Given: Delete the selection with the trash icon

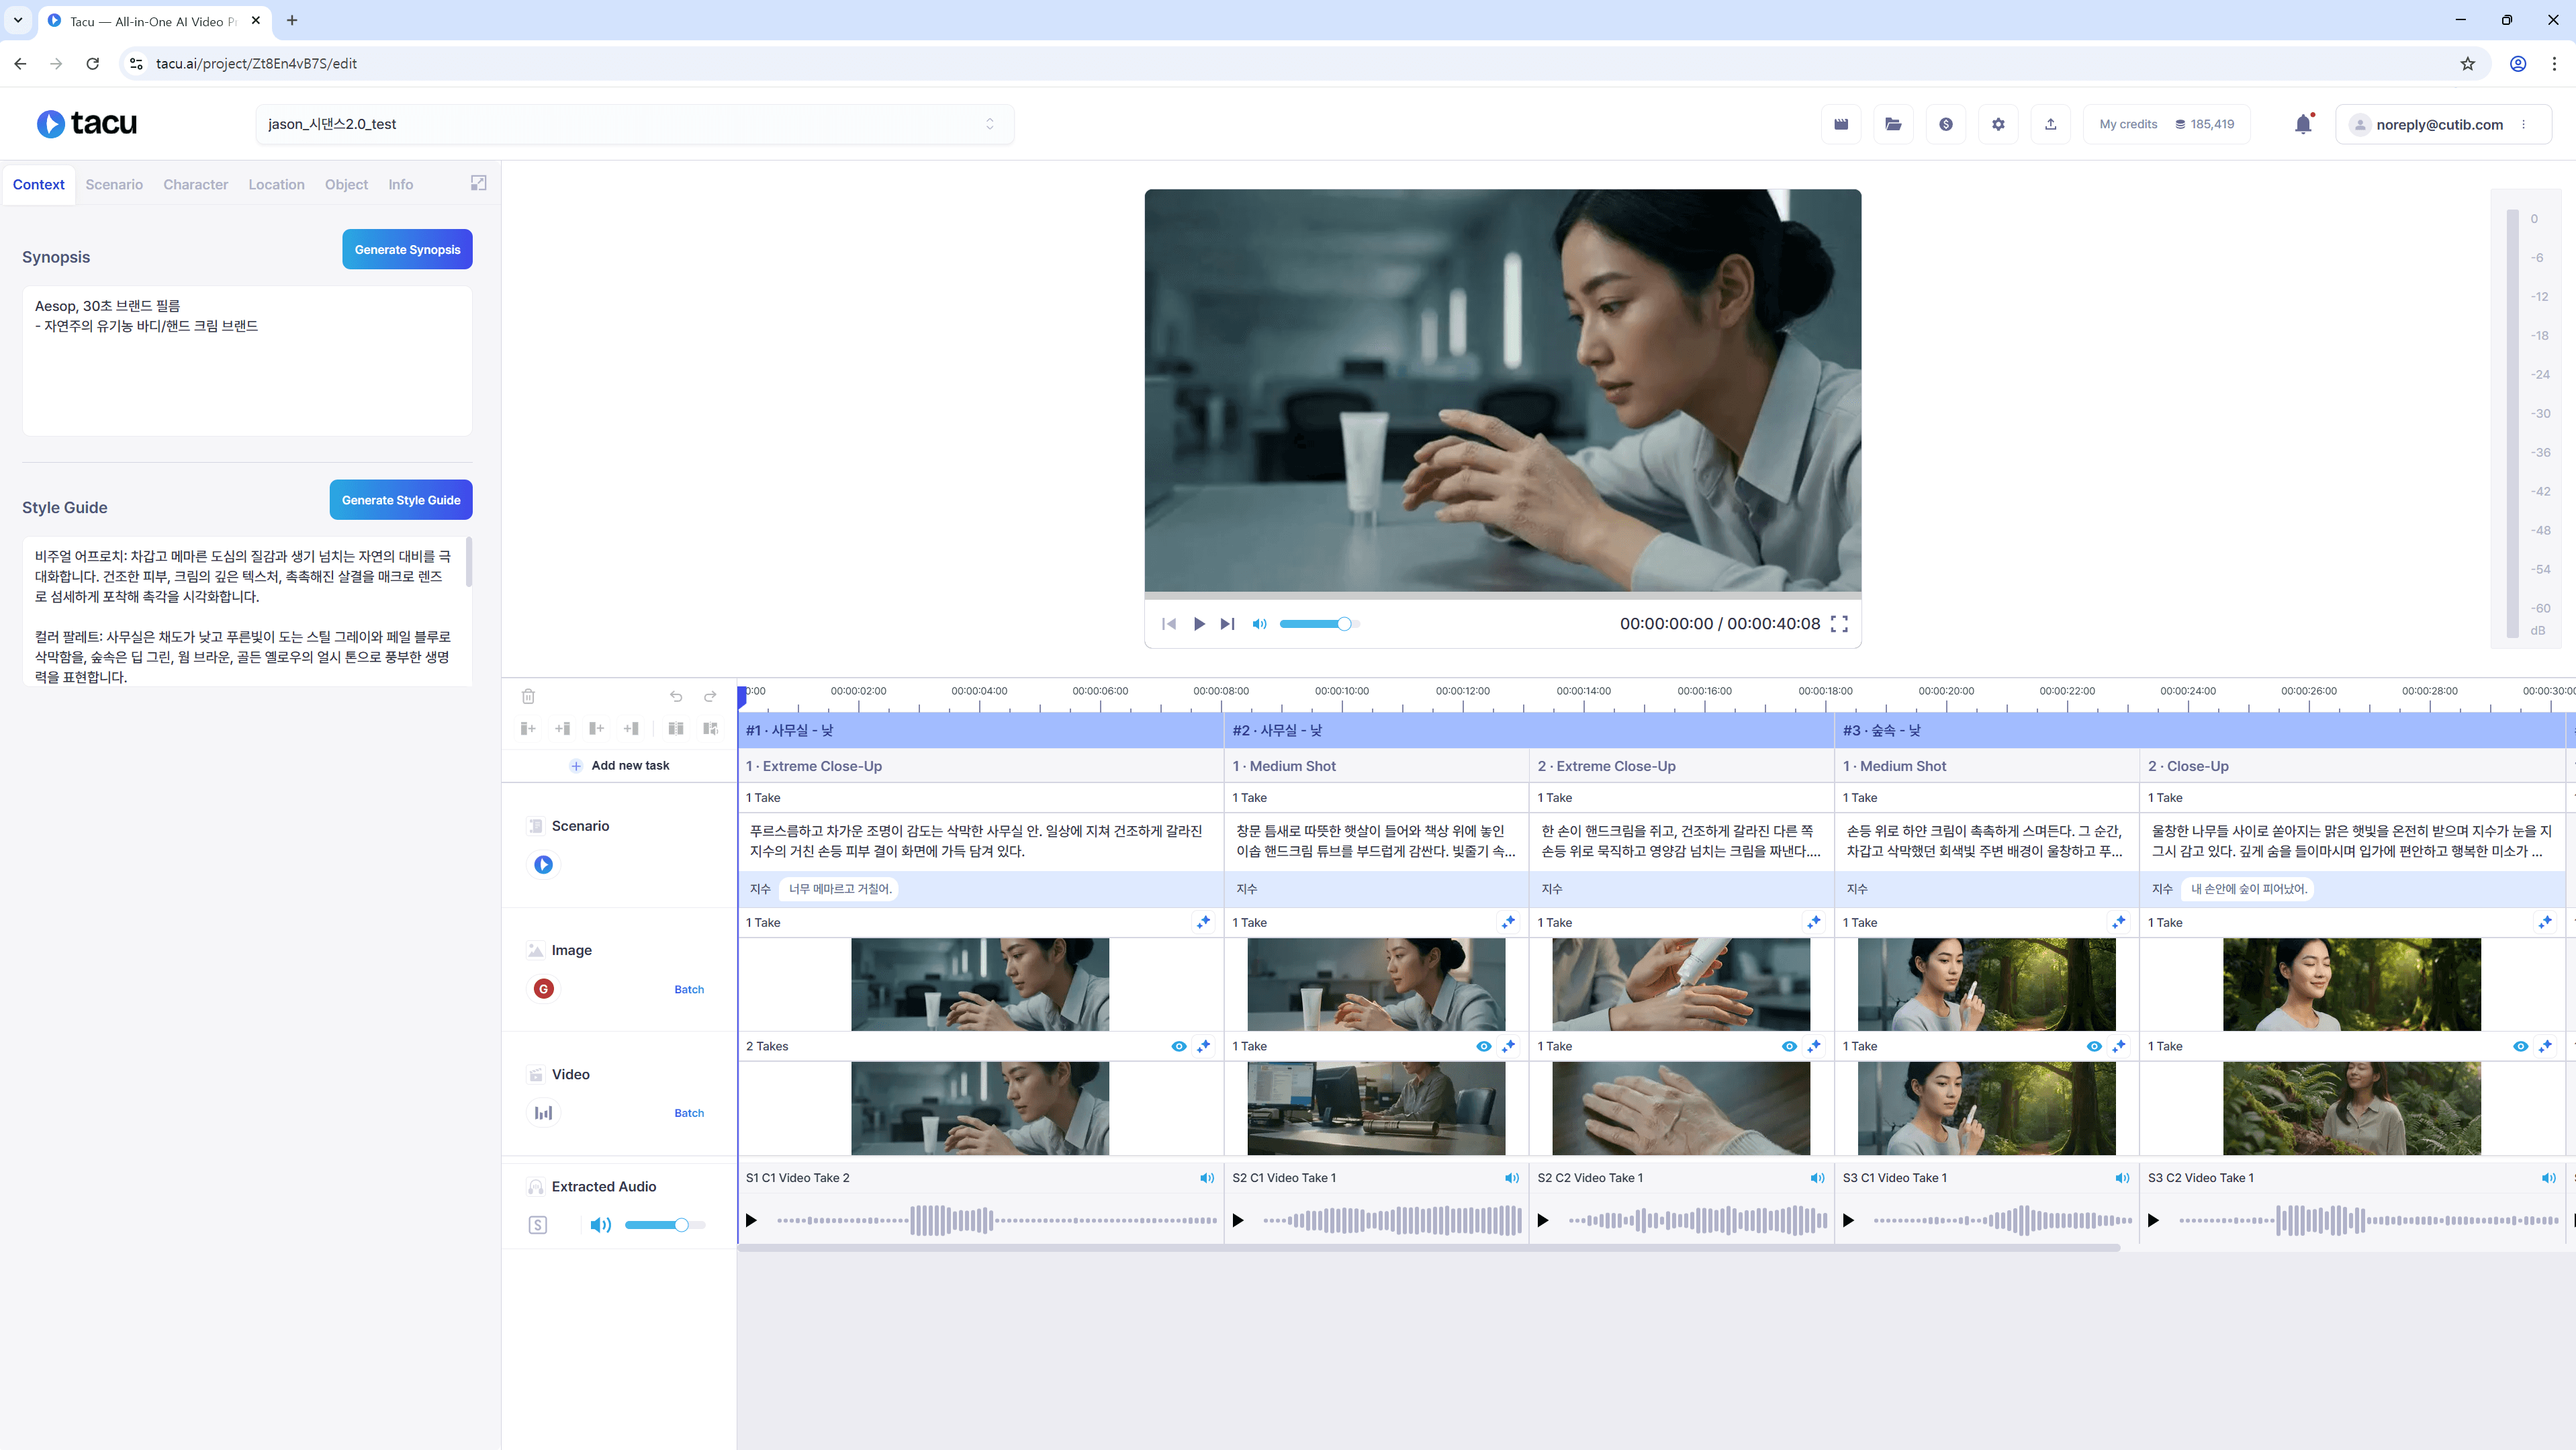Looking at the screenshot, I should (528, 696).
